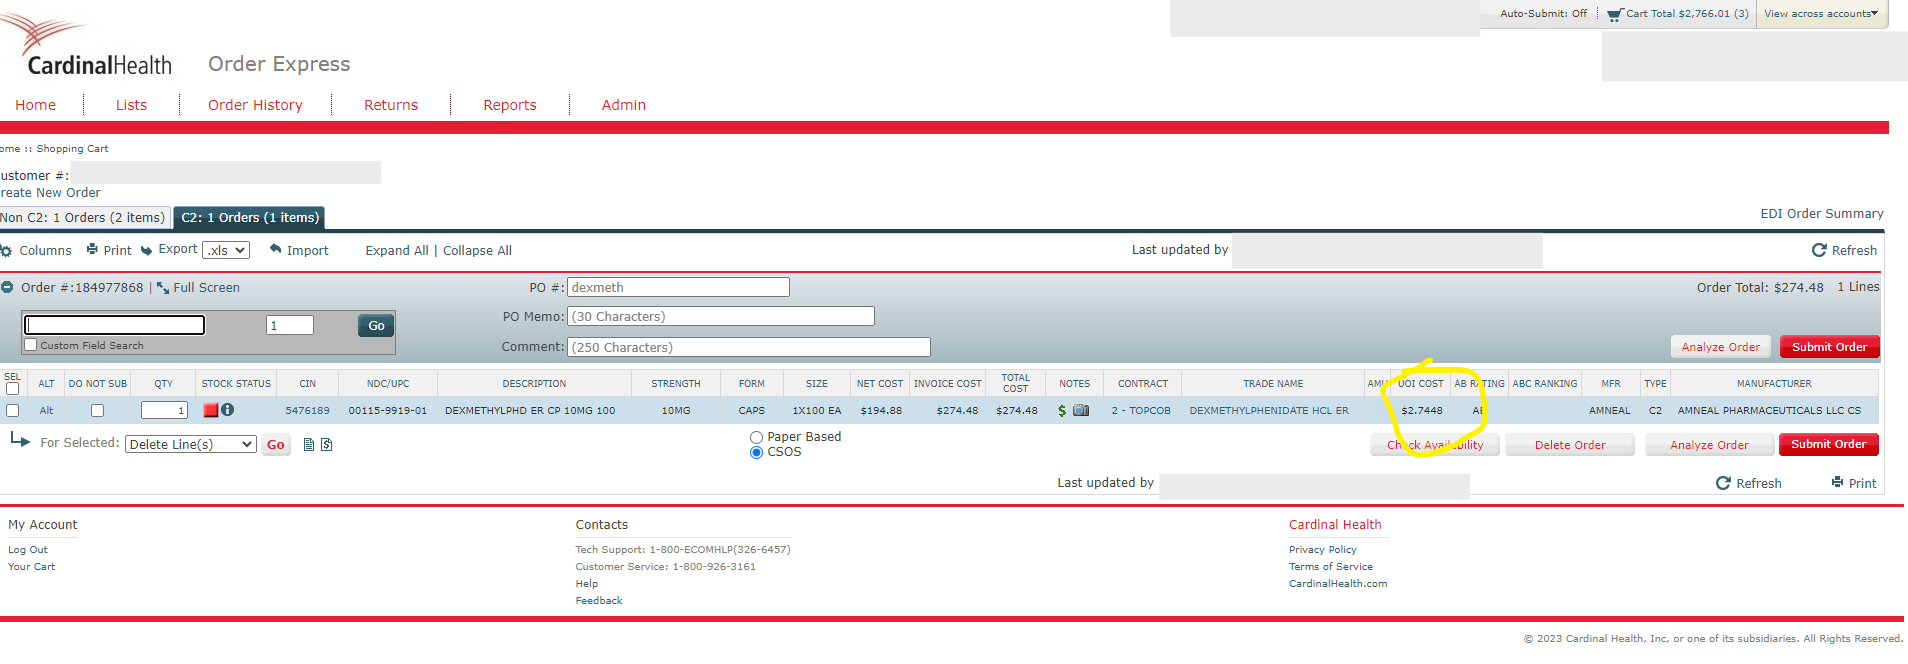This screenshot has height=664, width=1908.
Task: Open the Reports menu
Action: click(x=510, y=105)
